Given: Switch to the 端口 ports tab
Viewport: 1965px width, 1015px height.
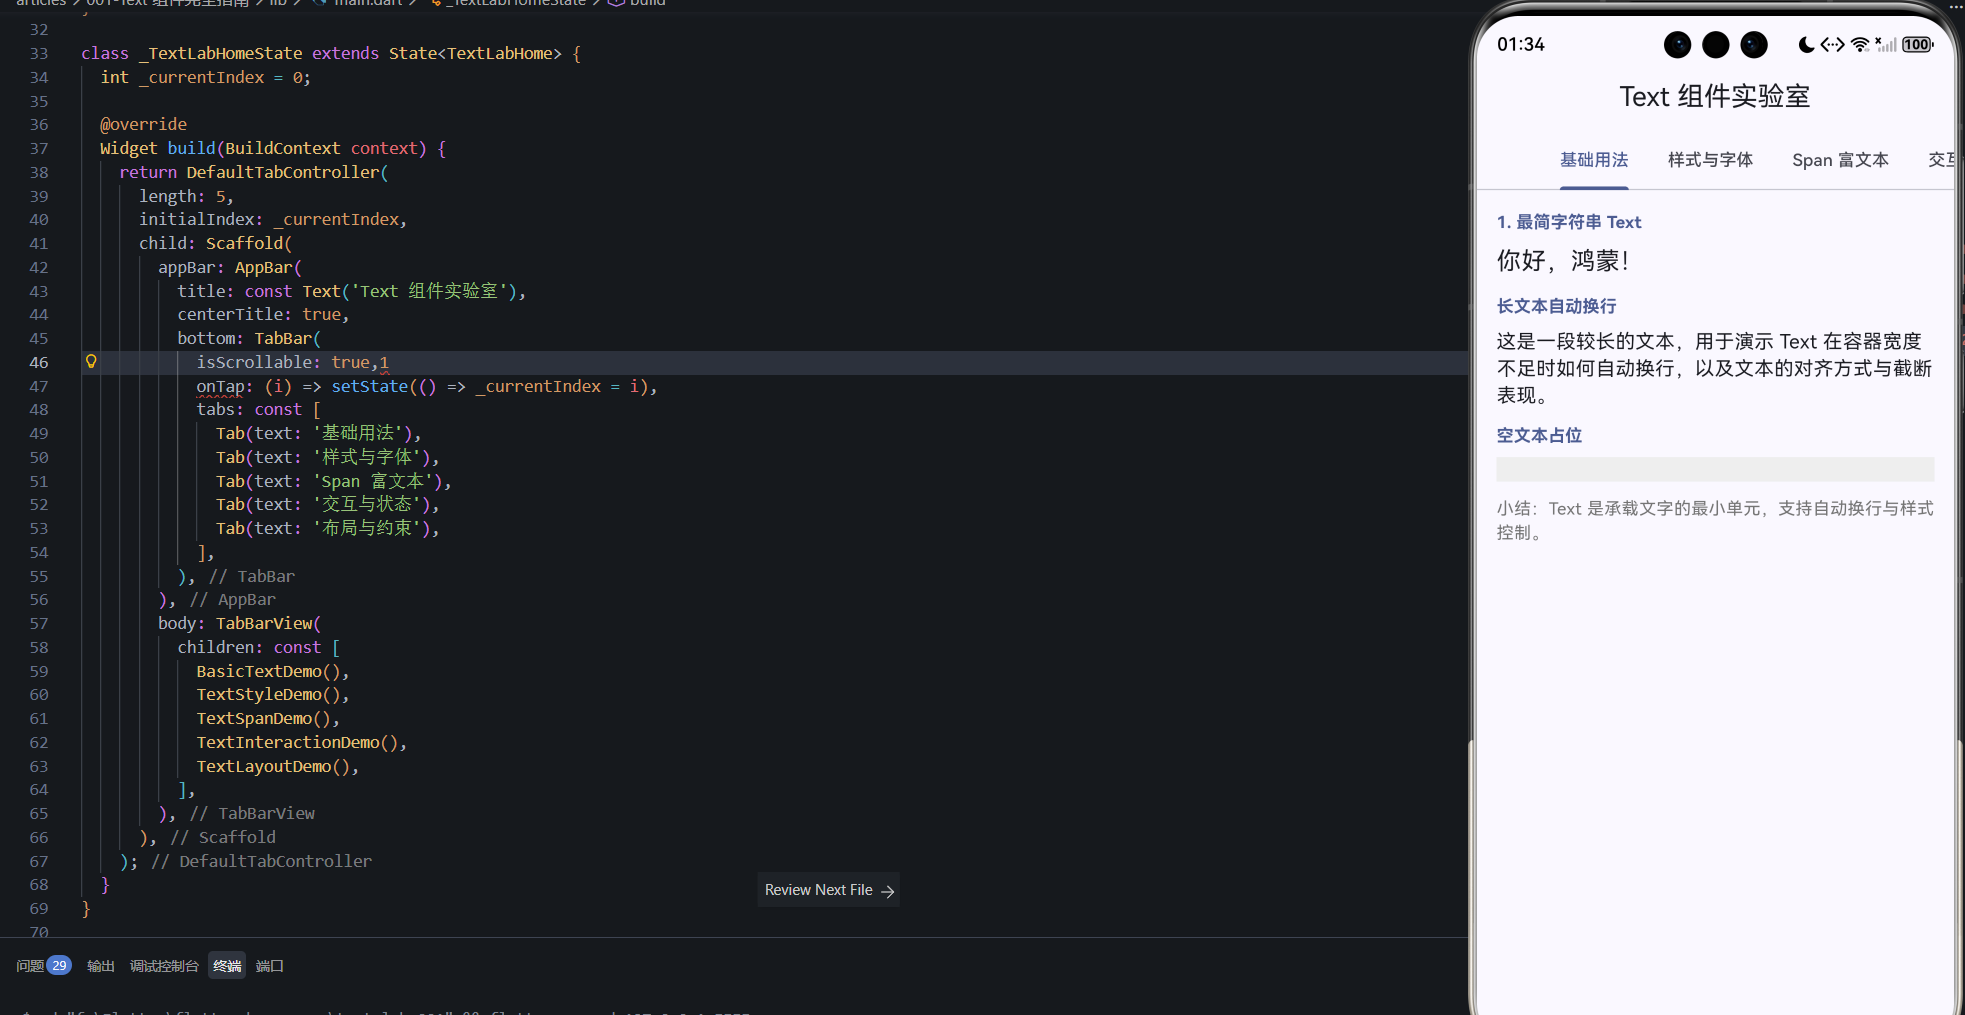Looking at the screenshot, I should pos(270,966).
